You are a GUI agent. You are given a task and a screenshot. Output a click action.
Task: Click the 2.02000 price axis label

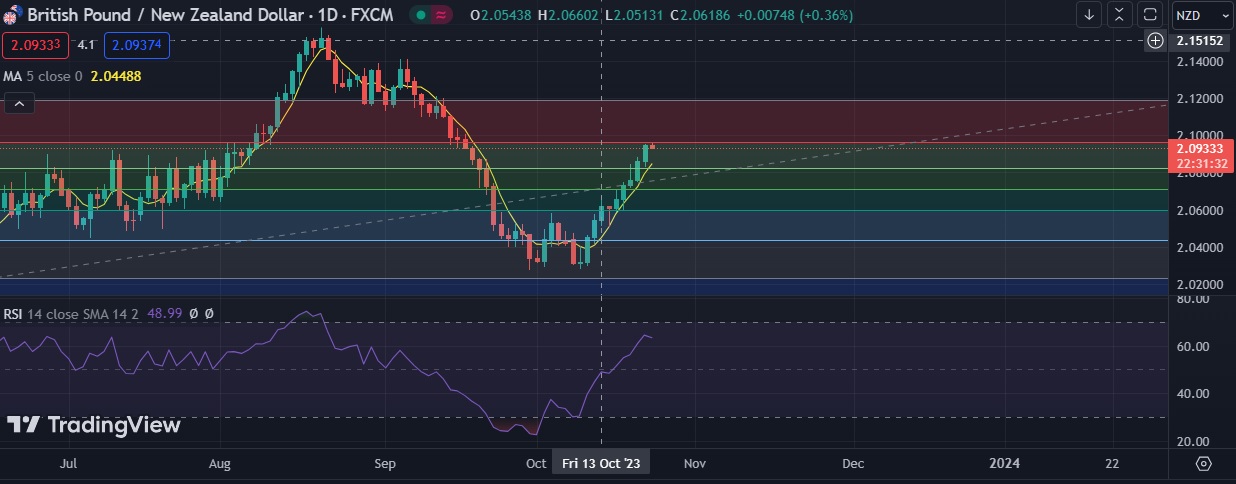(1200, 285)
